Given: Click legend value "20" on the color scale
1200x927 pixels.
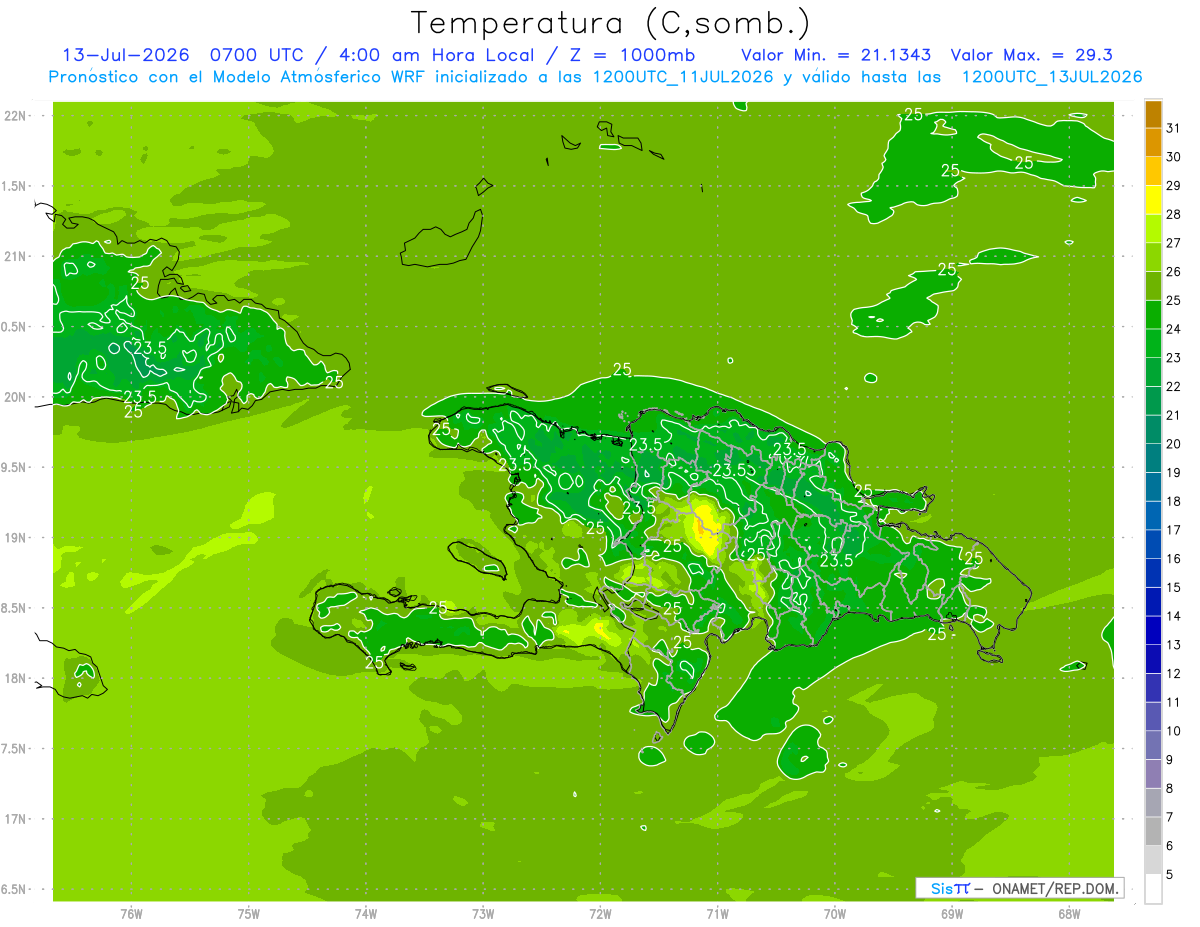Looking at the screenshot, I should pos(1173,444).
